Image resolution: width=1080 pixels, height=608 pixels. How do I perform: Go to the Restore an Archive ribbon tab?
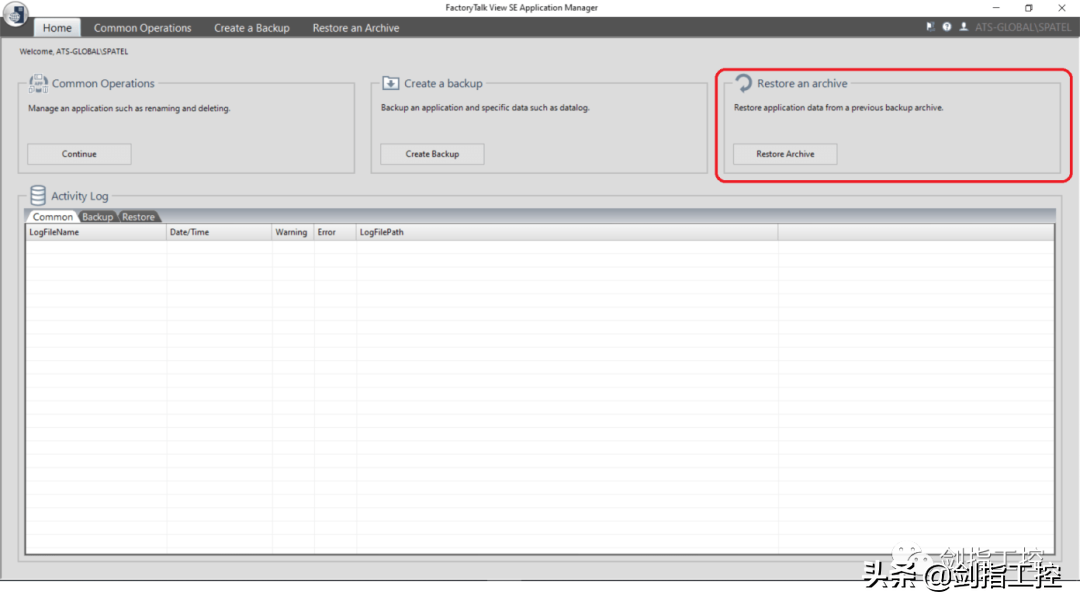[x=355, y=28]
